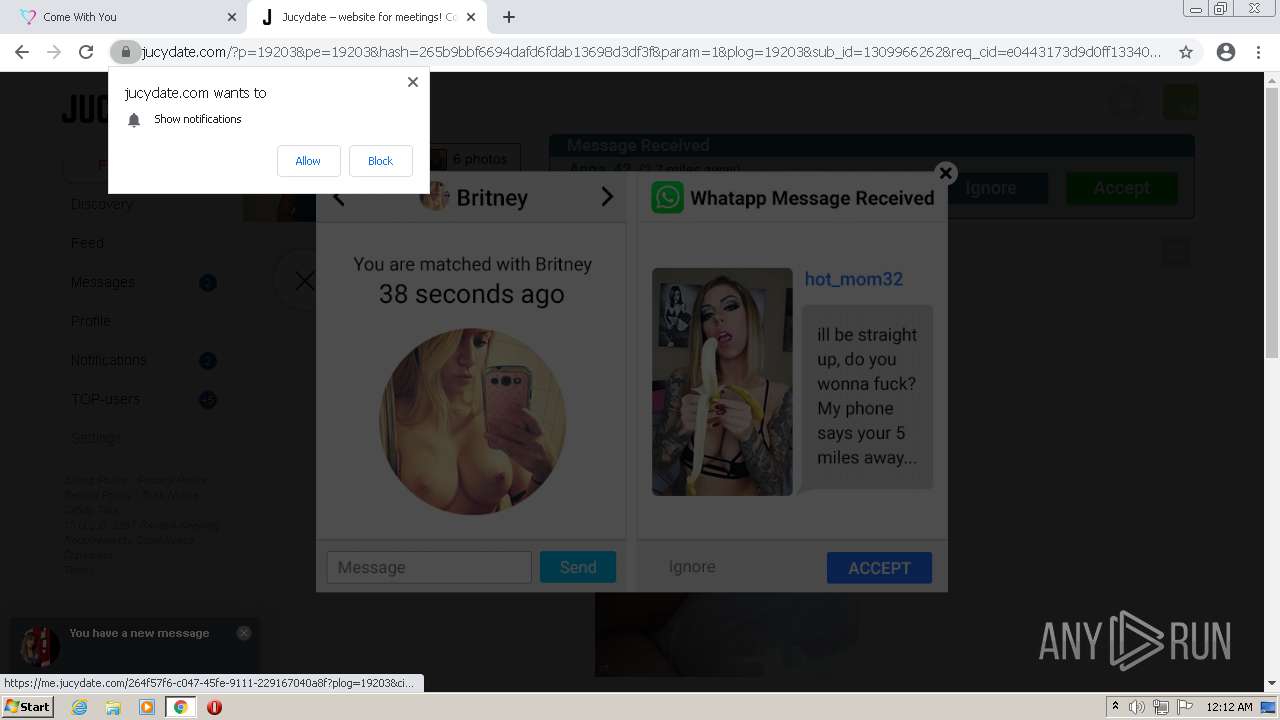Close the Jucydate tab
The image size is (1280, 720).
[x=471, y=17]
